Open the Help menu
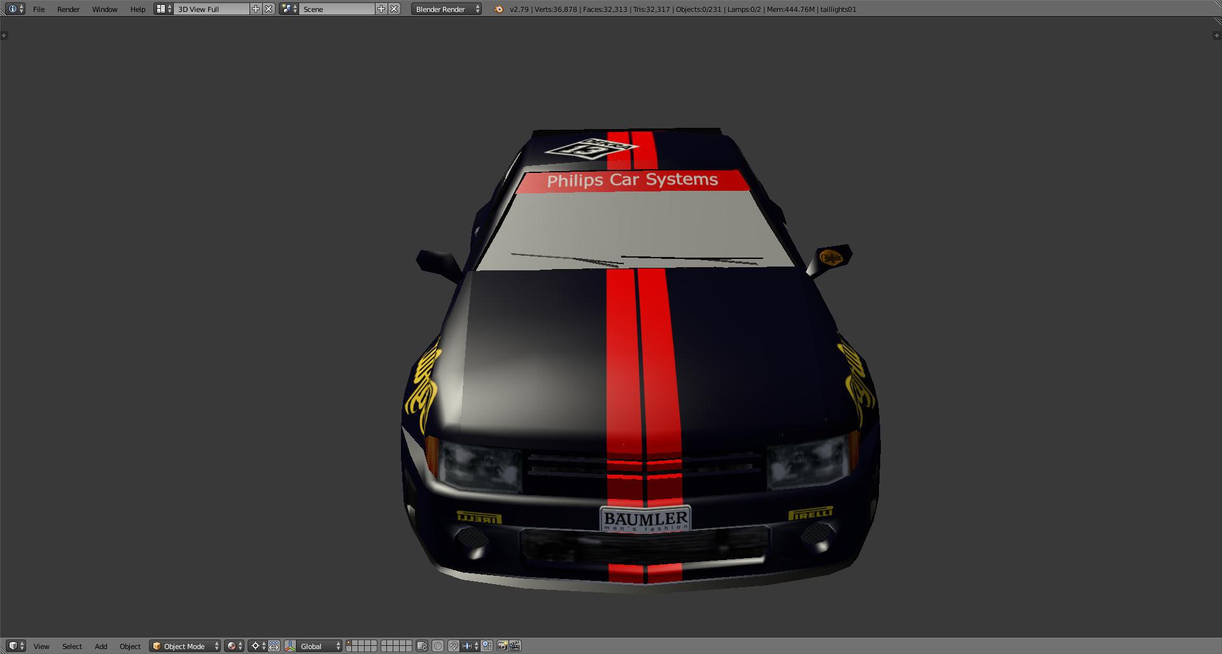Viewport: 1222px width, 654px height. (x=137, y=9)
